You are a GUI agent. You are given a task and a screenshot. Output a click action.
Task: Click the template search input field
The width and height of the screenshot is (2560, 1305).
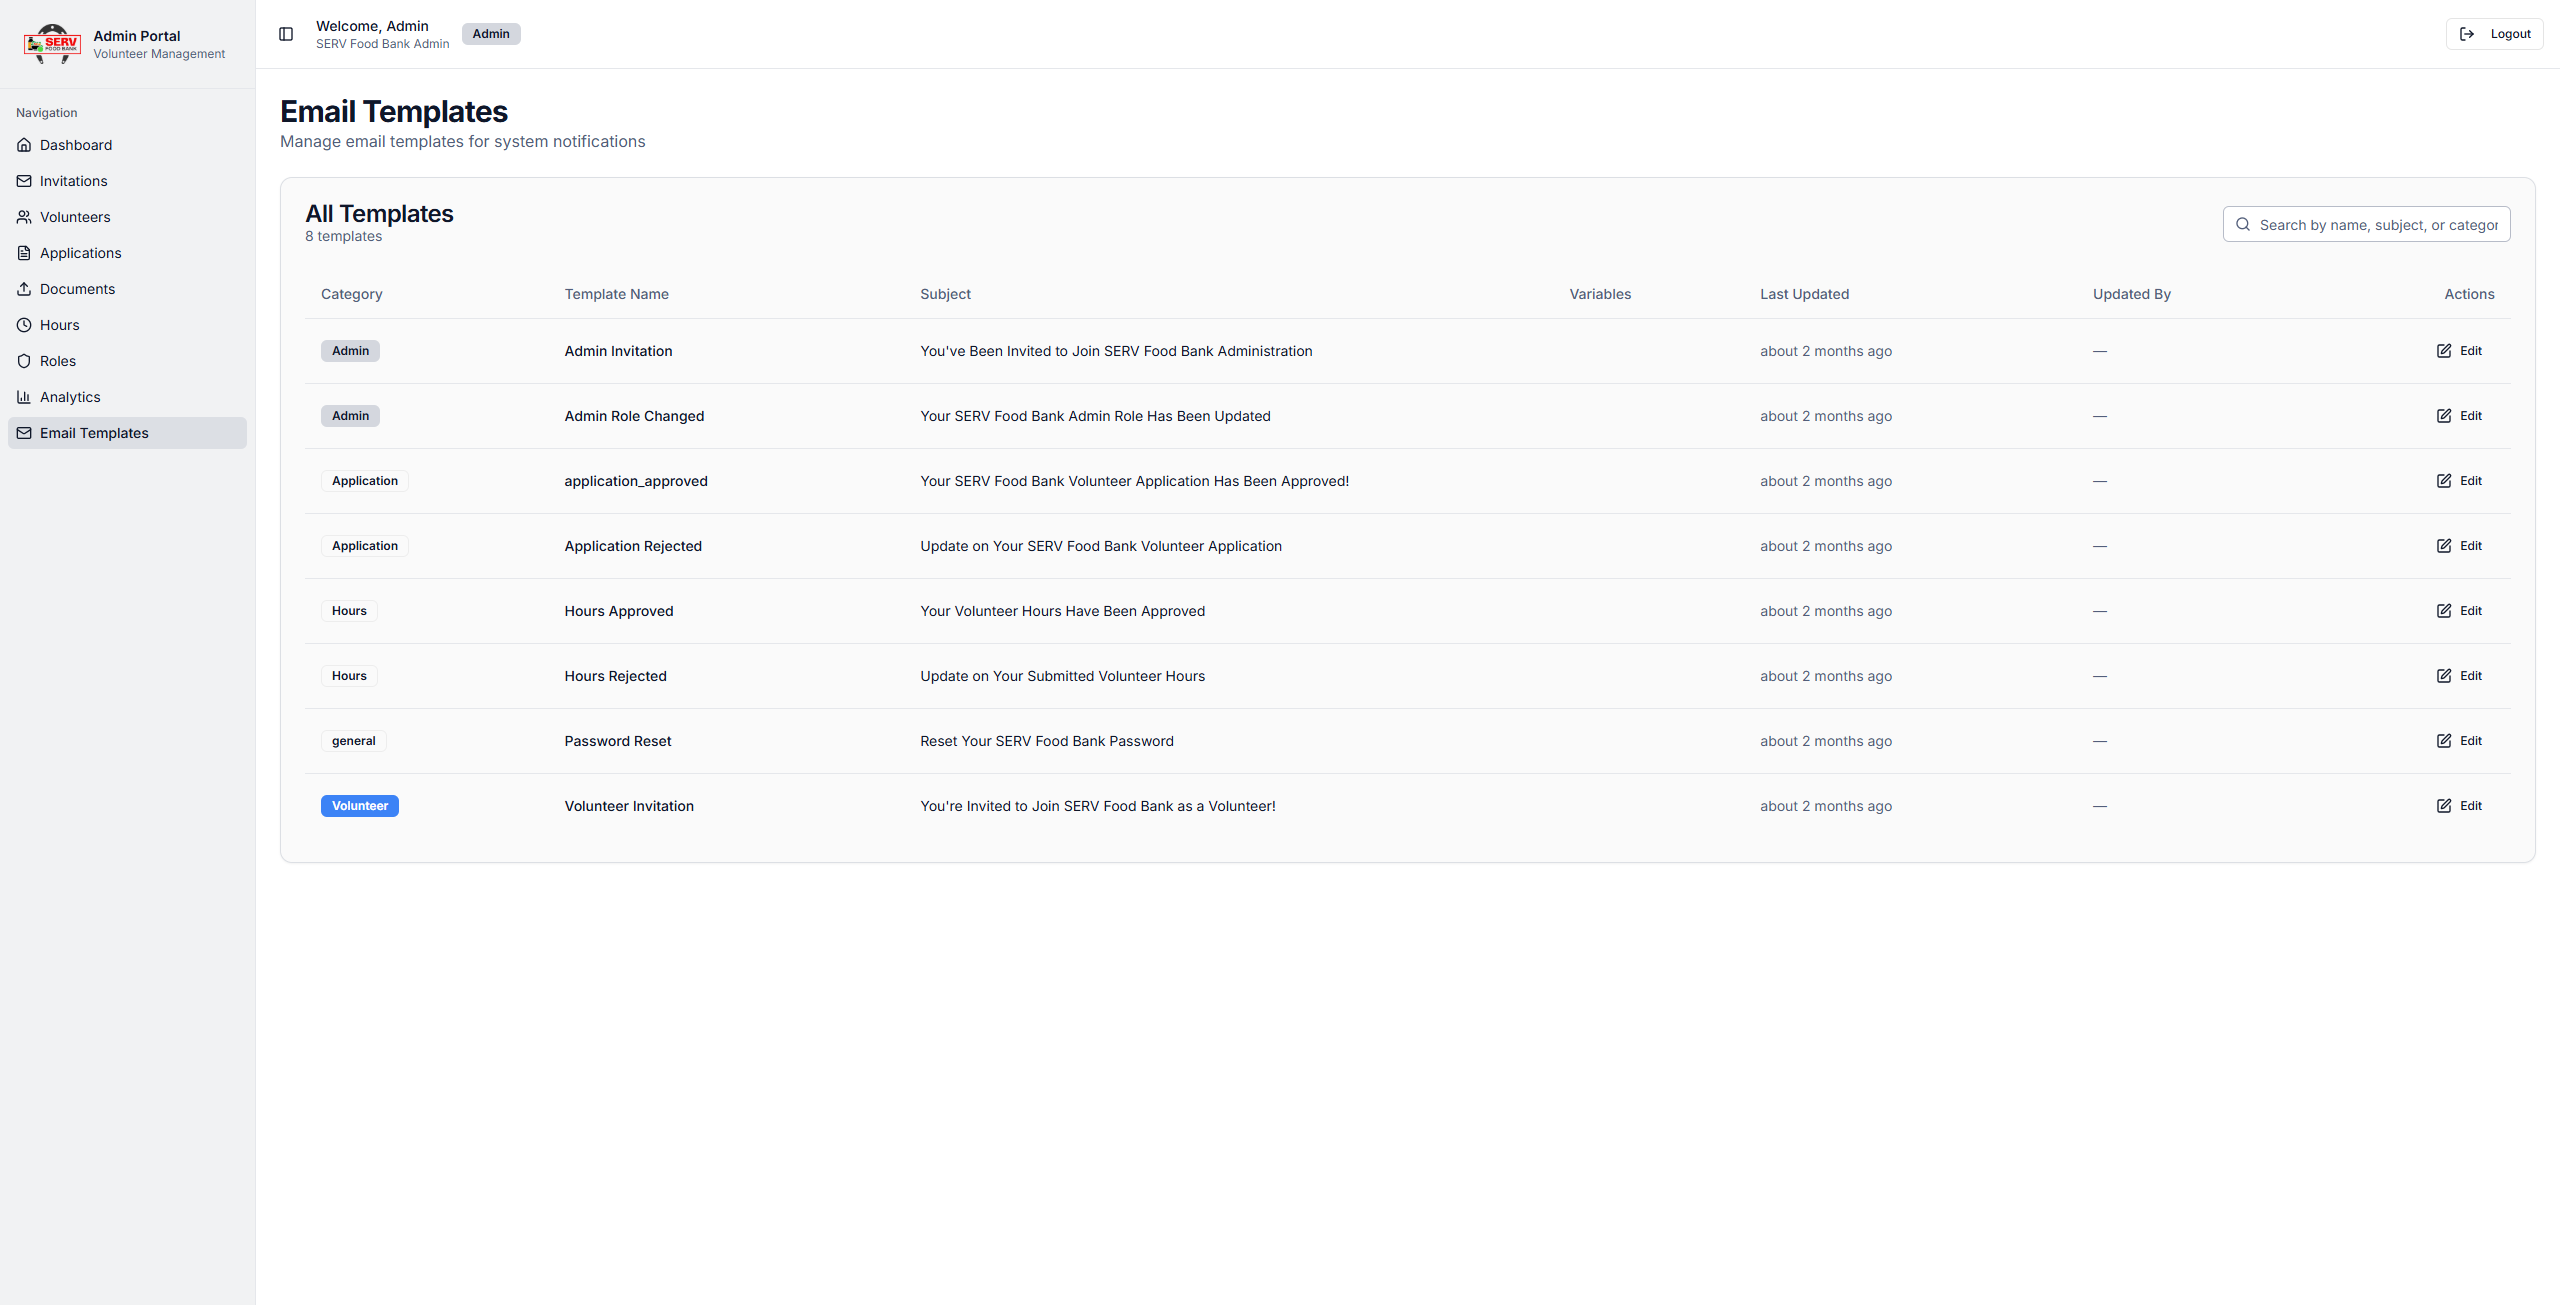coord(2377,225)
